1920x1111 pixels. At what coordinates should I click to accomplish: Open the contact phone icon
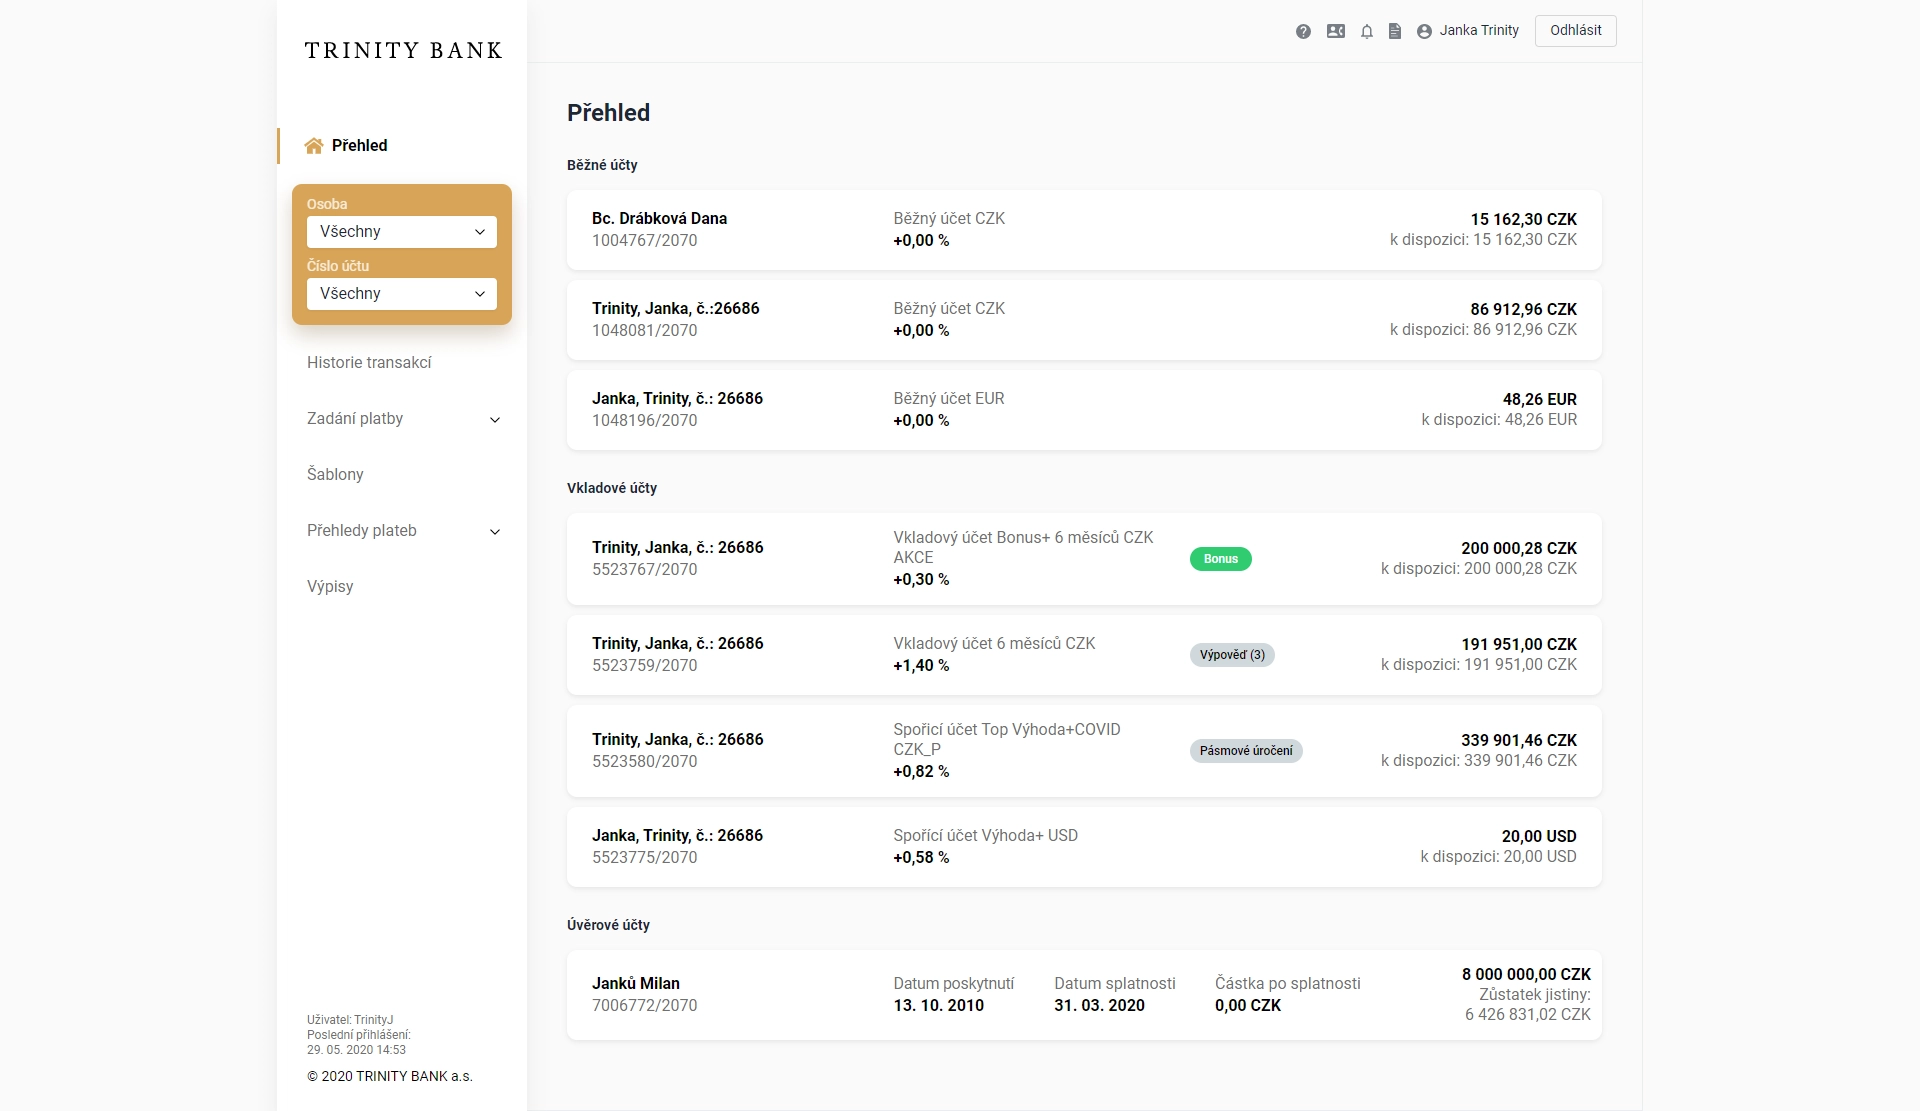[1336, 31]
